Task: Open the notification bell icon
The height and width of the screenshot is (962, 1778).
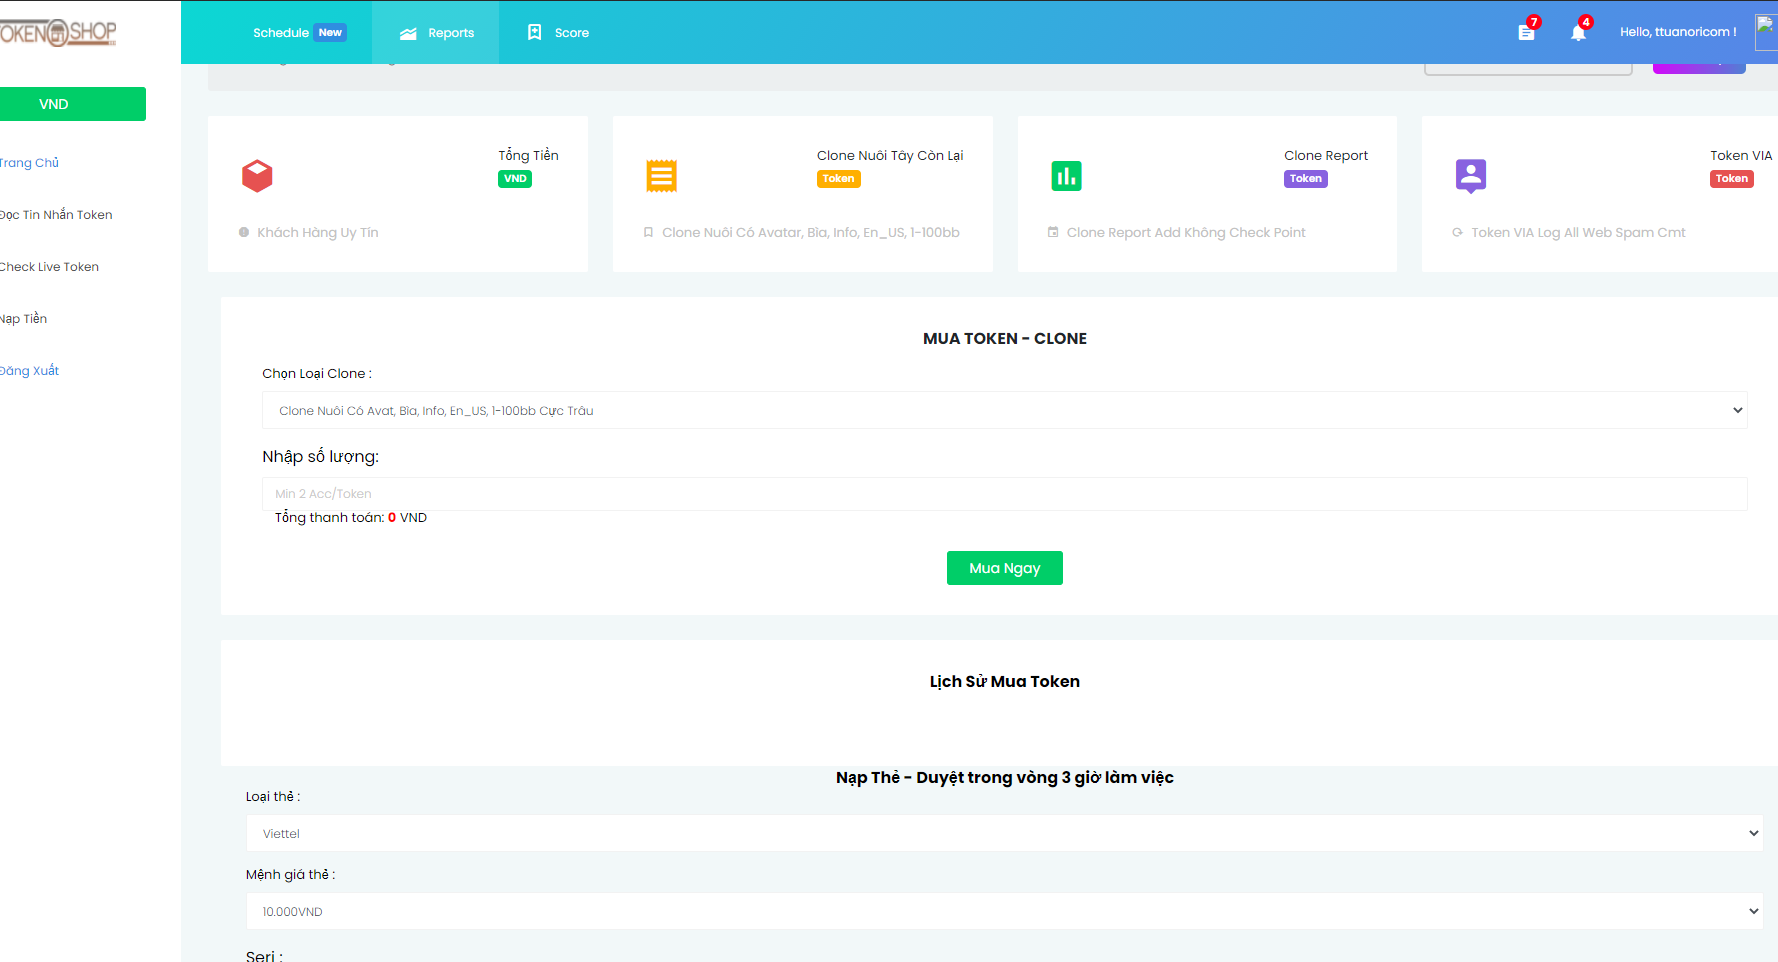Action: pyautogui.click(x=1578, y=32)
